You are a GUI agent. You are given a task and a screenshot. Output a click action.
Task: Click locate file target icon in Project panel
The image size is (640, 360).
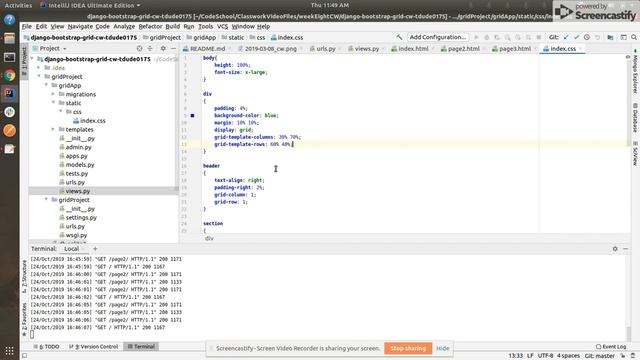pyautogui.click(x=140, y=48)
